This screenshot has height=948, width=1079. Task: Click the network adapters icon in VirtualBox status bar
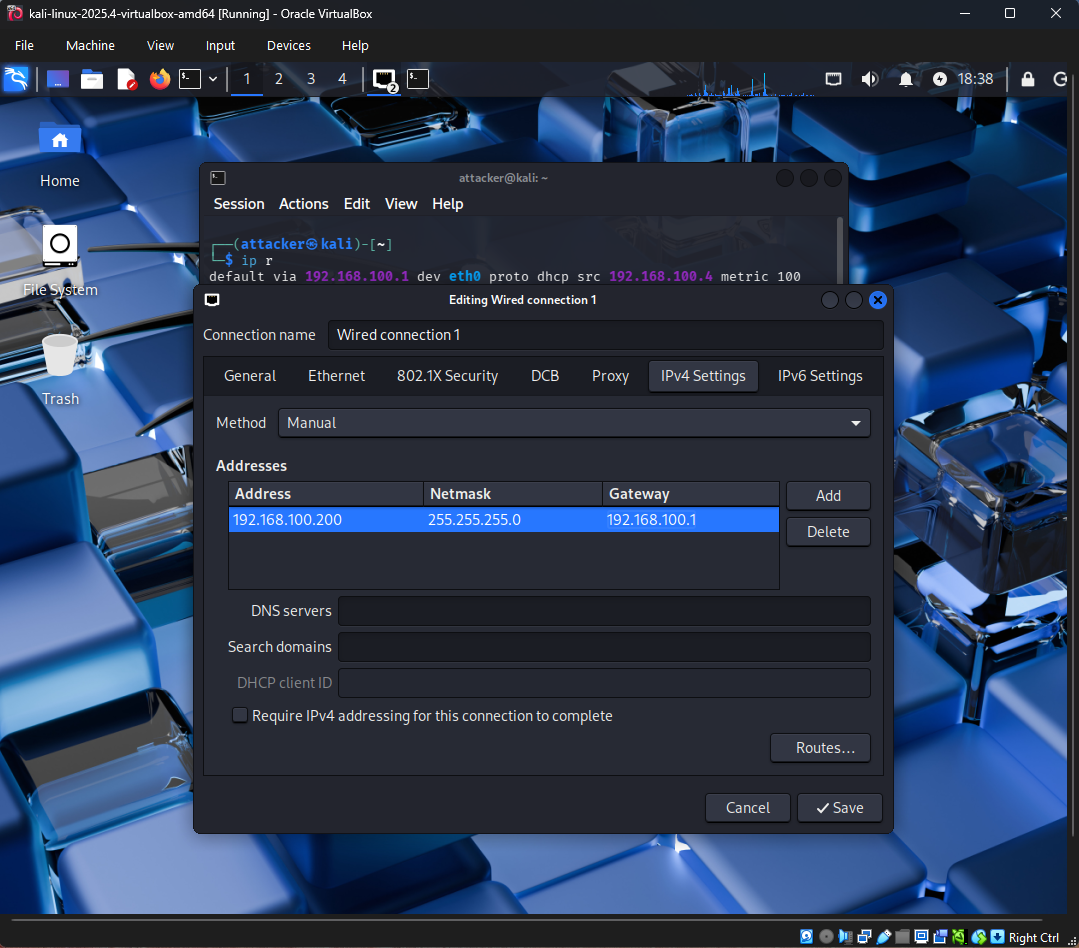click(x=865, y=937)
